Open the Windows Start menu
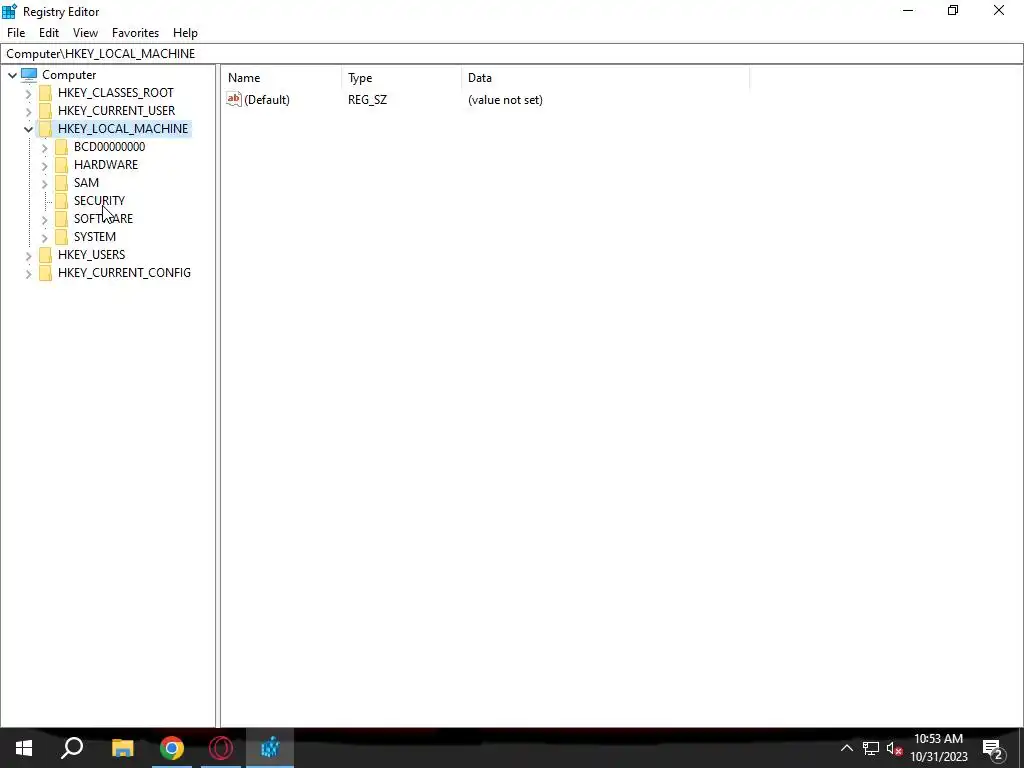The height and width of the screenshot is (768, 1024). coord(24,748)
